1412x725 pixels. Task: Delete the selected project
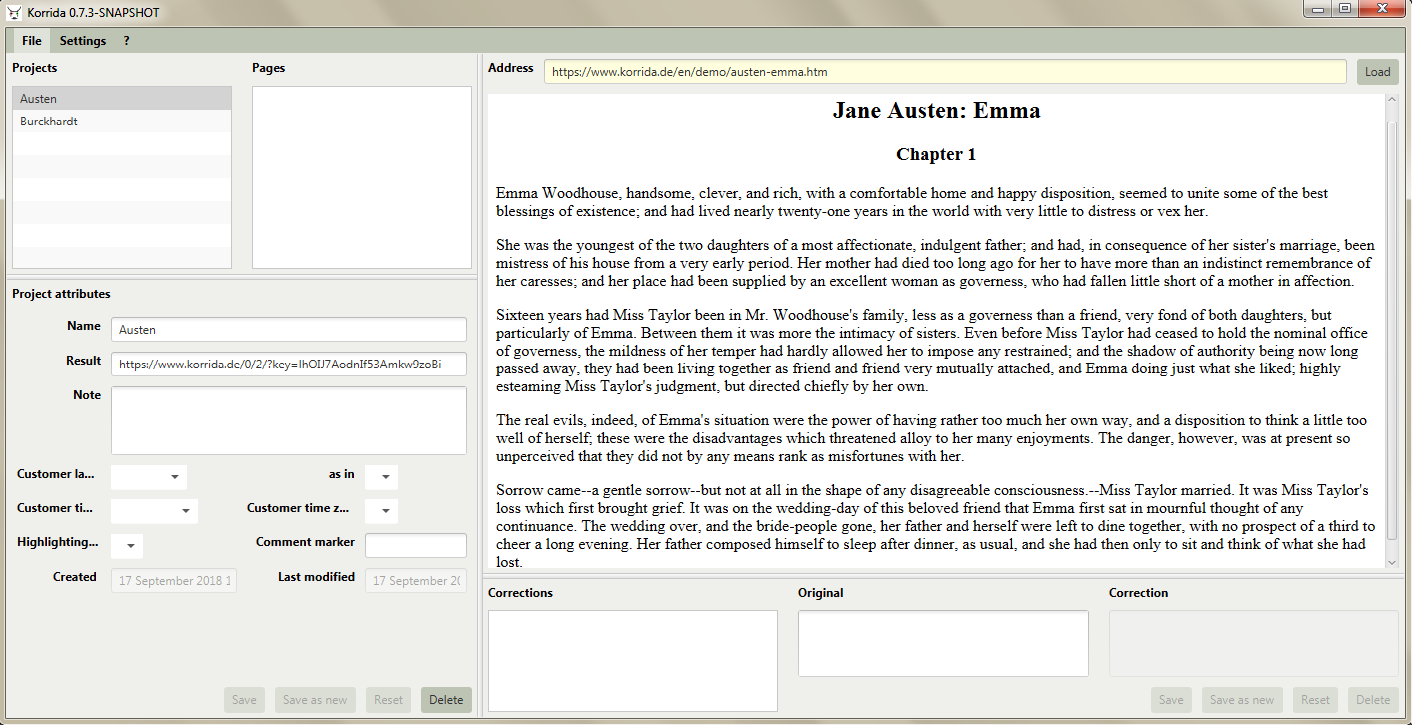[x=446, y=700]
